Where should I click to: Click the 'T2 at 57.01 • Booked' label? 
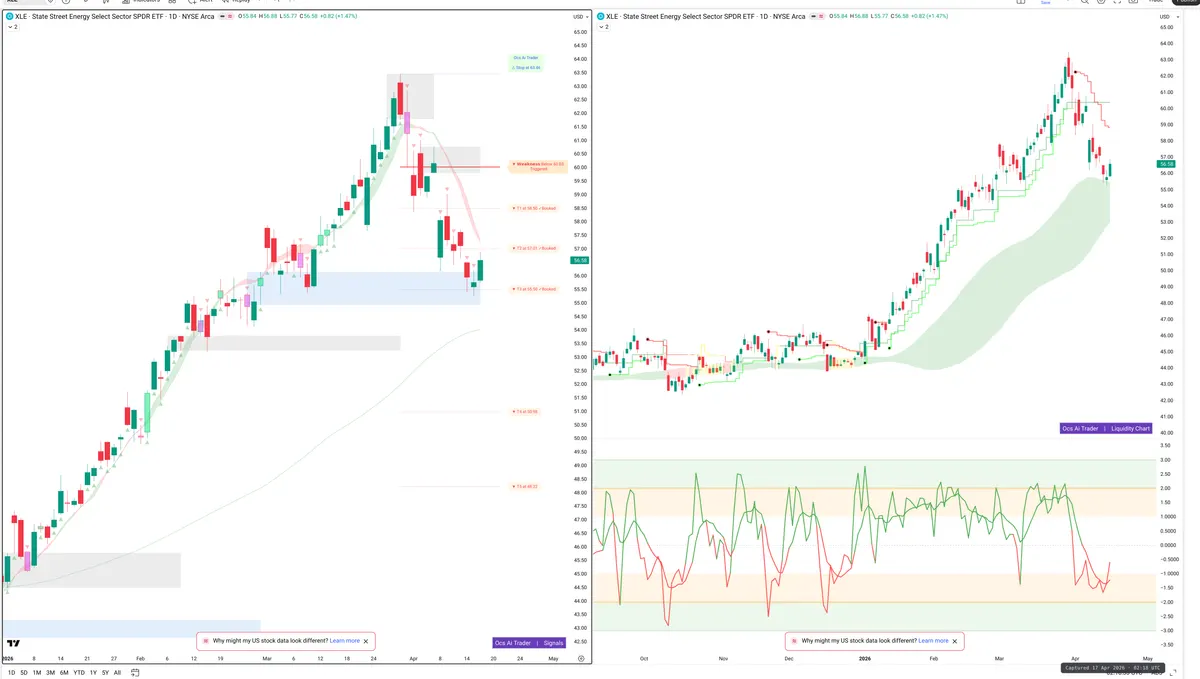(x=536, y=247)
